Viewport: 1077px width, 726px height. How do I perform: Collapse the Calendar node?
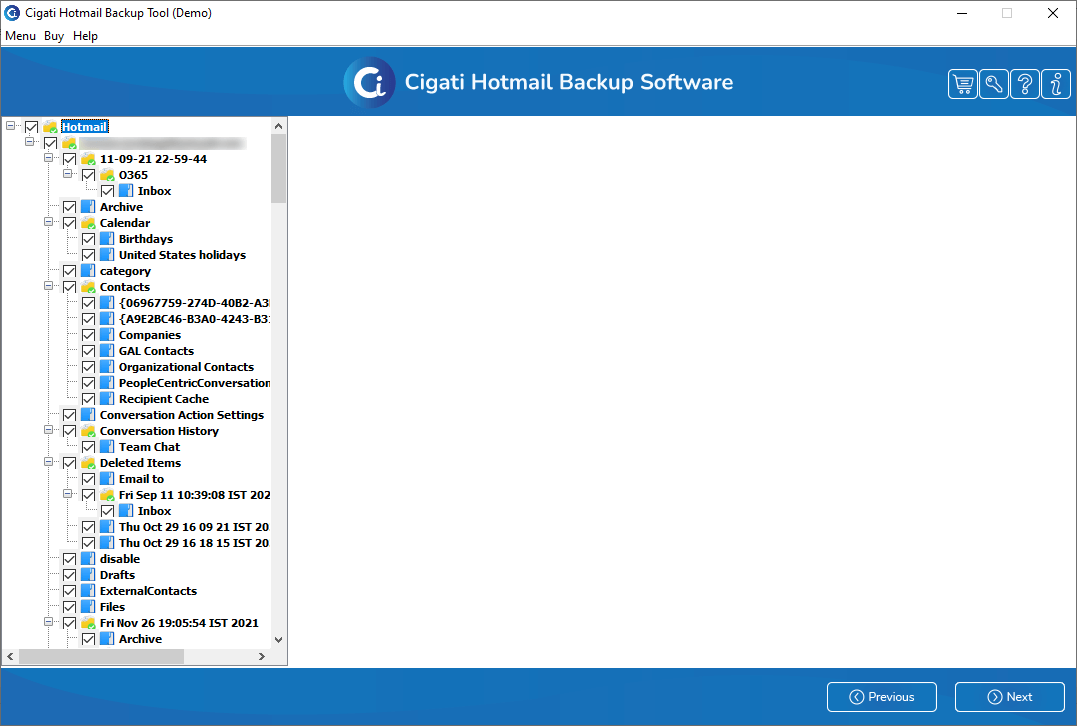[x=49, y=222]
